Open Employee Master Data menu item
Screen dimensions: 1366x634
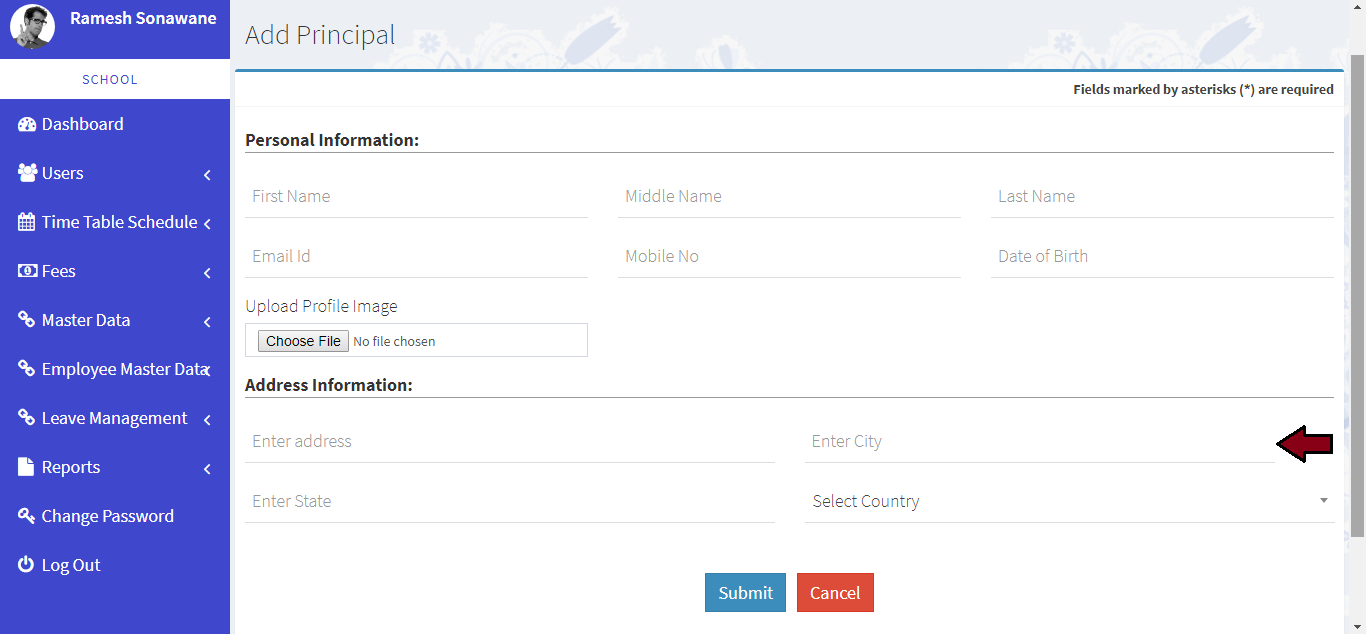click(123, 369)
